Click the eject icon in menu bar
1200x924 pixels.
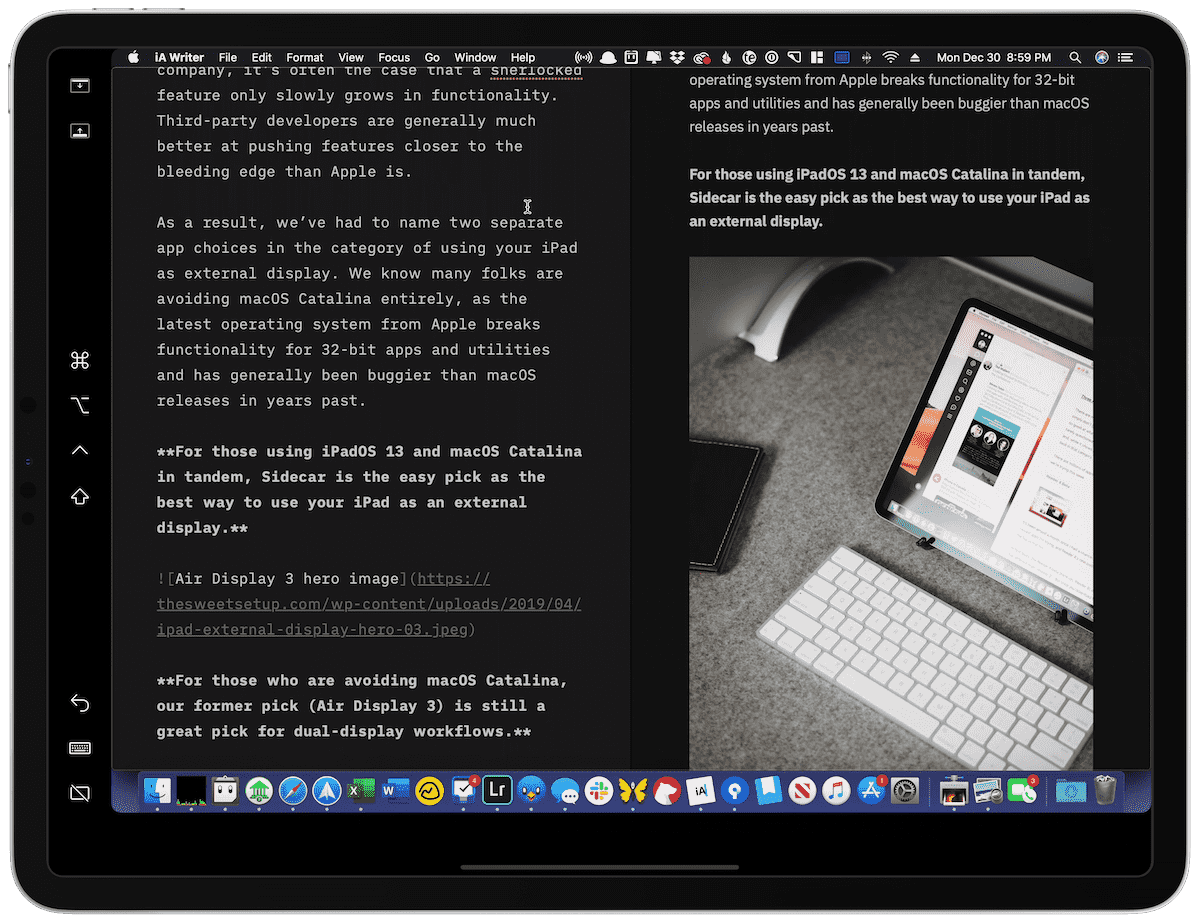click(914, 58)
